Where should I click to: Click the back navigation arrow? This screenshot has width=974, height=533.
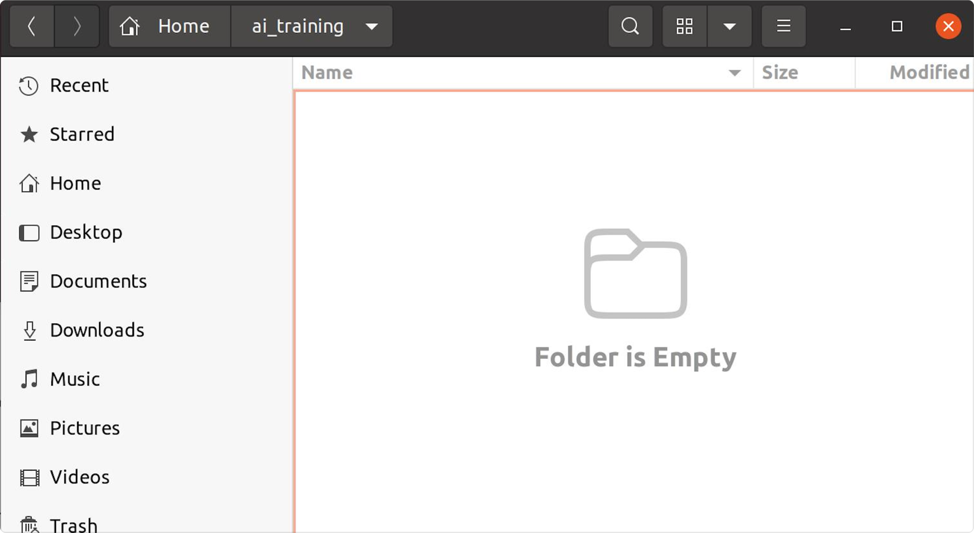click(32, 27)
